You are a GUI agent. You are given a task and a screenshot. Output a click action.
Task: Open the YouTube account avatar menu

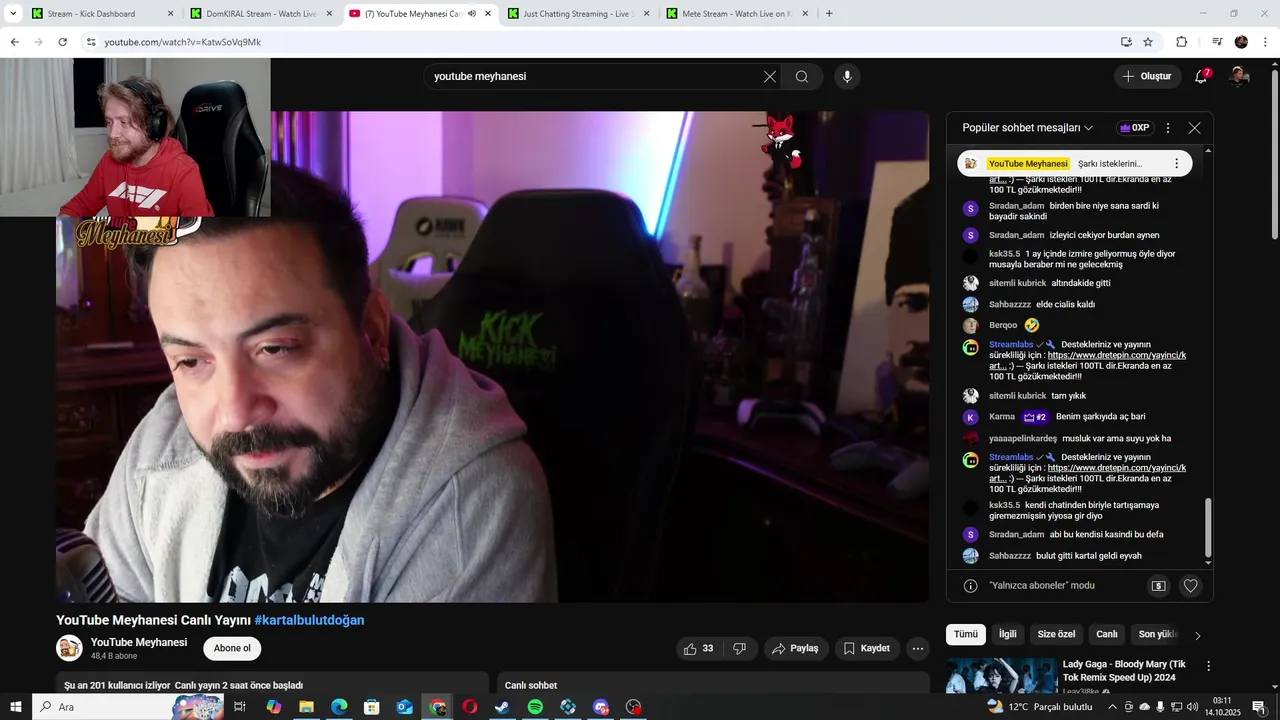pyautogui.click(x=1239, y=76)
